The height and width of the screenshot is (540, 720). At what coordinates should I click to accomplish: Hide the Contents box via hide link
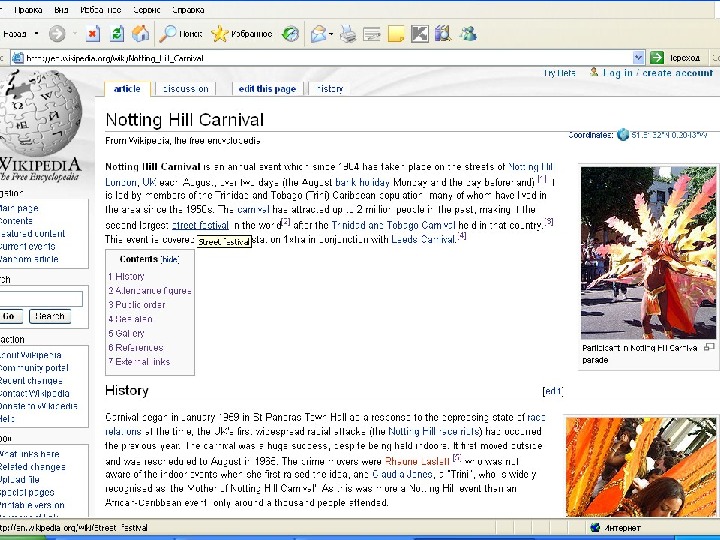[169, 259]
